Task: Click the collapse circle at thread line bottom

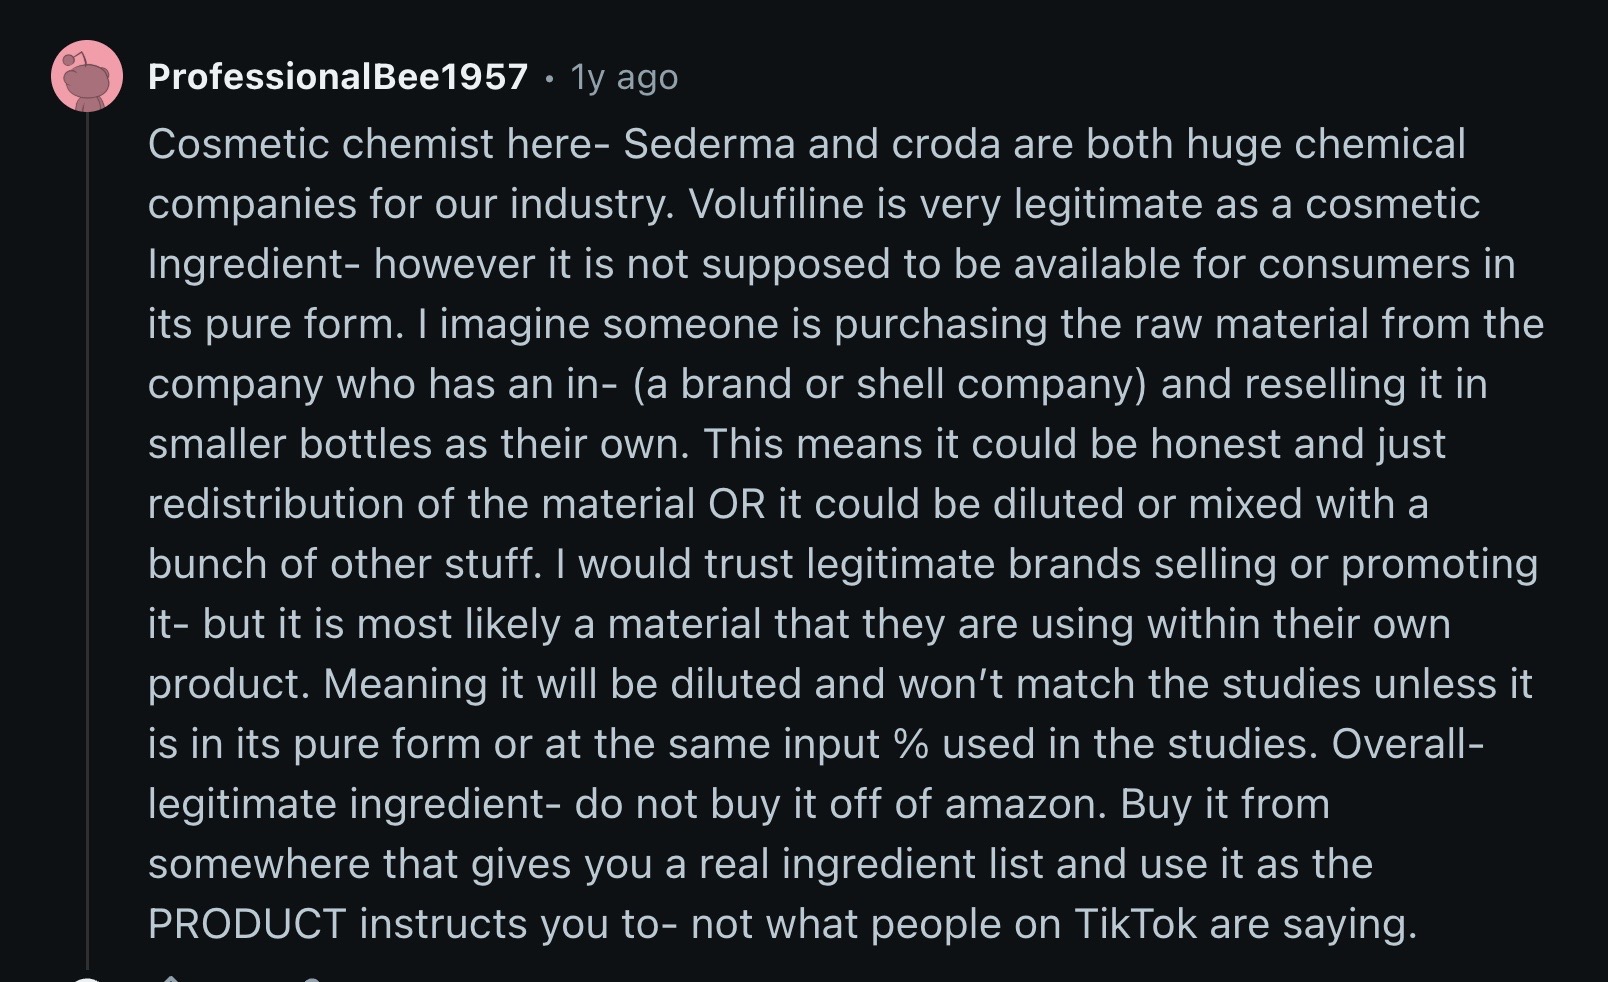Action: pos(87,979)
